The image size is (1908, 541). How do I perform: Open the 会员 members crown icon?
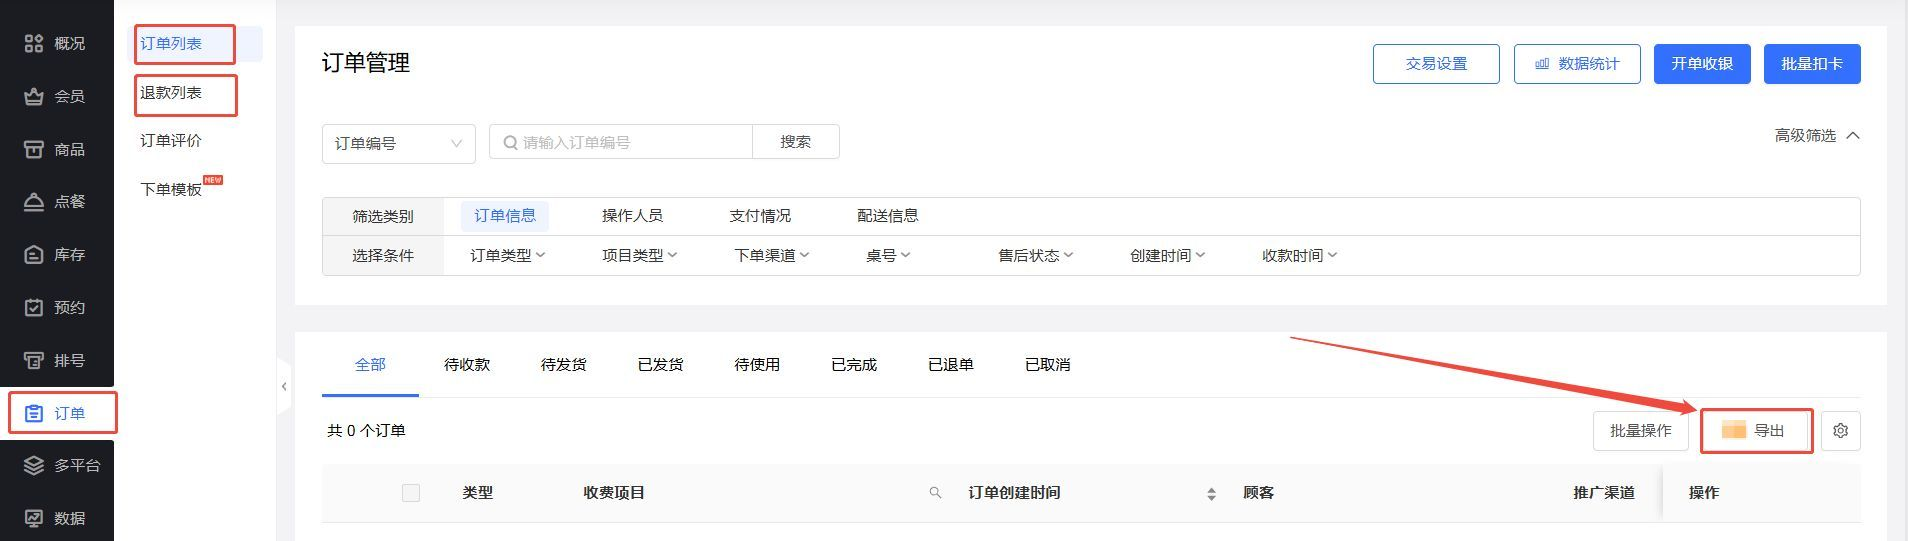point(34,96)
